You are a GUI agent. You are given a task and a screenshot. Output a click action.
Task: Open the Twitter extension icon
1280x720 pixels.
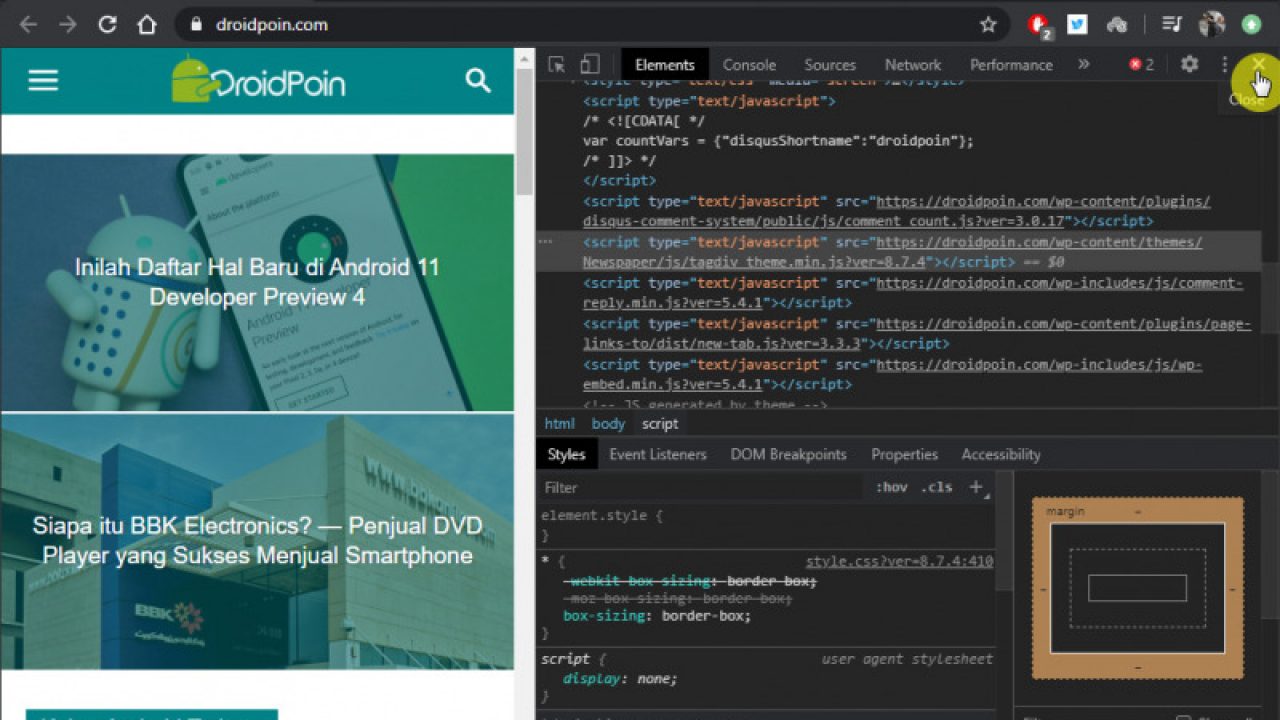click(1077, 24)
